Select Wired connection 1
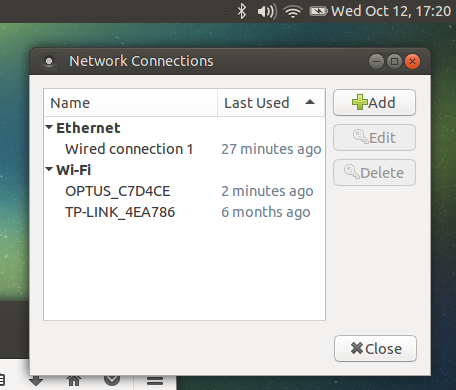This screenshot has height=390, width=456. pyautogui.click(x=184, y=149)
